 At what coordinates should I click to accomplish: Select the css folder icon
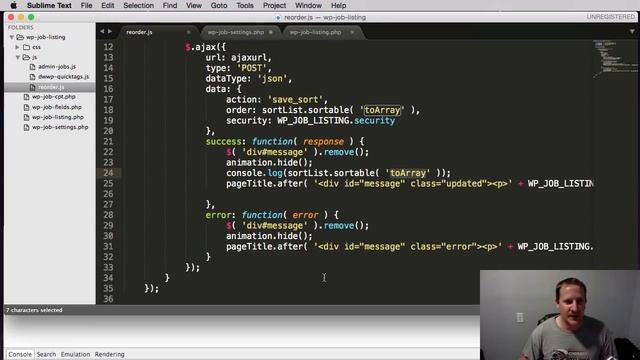pos(27,47)
